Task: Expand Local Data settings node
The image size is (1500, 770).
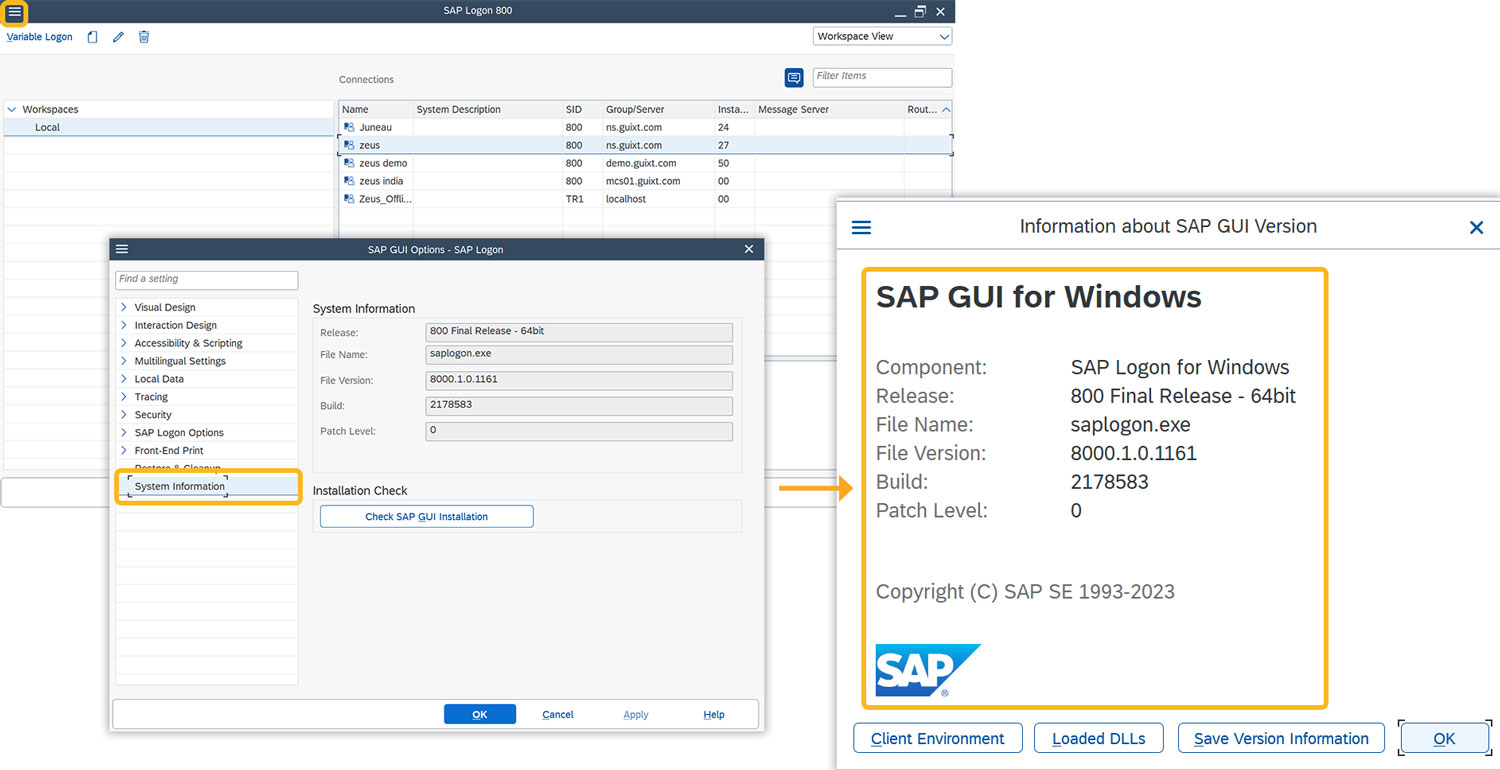Action: pos(124,379)
